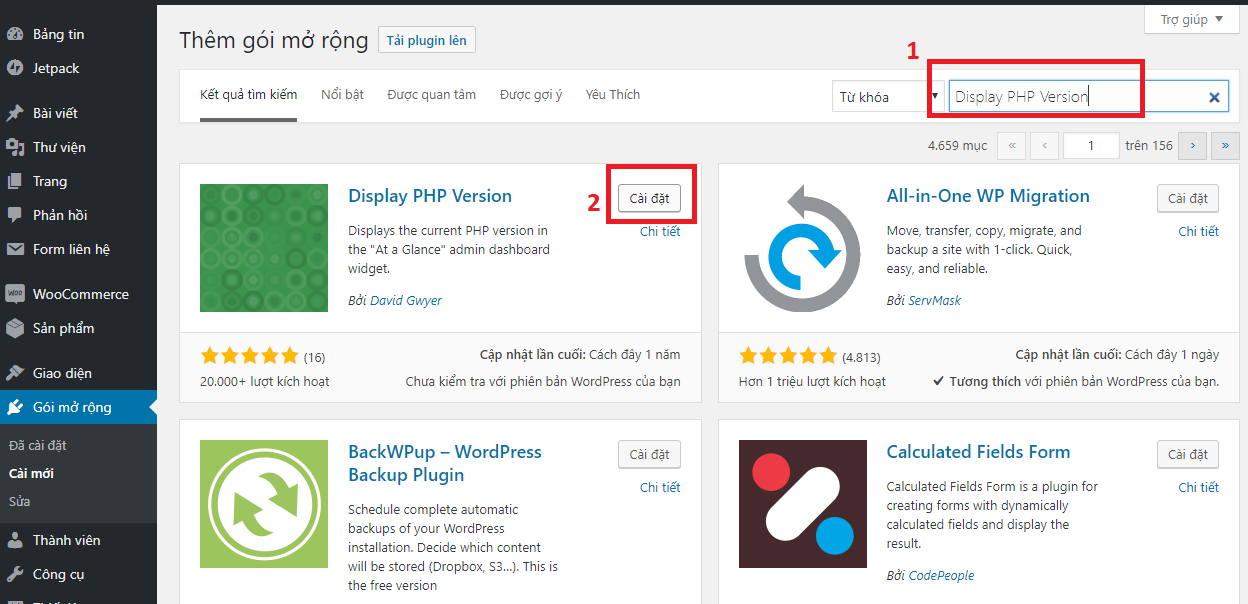Click the Form liên hệ envelope icon
This screenshot has height=604, width=1248.
coord(15,249)
